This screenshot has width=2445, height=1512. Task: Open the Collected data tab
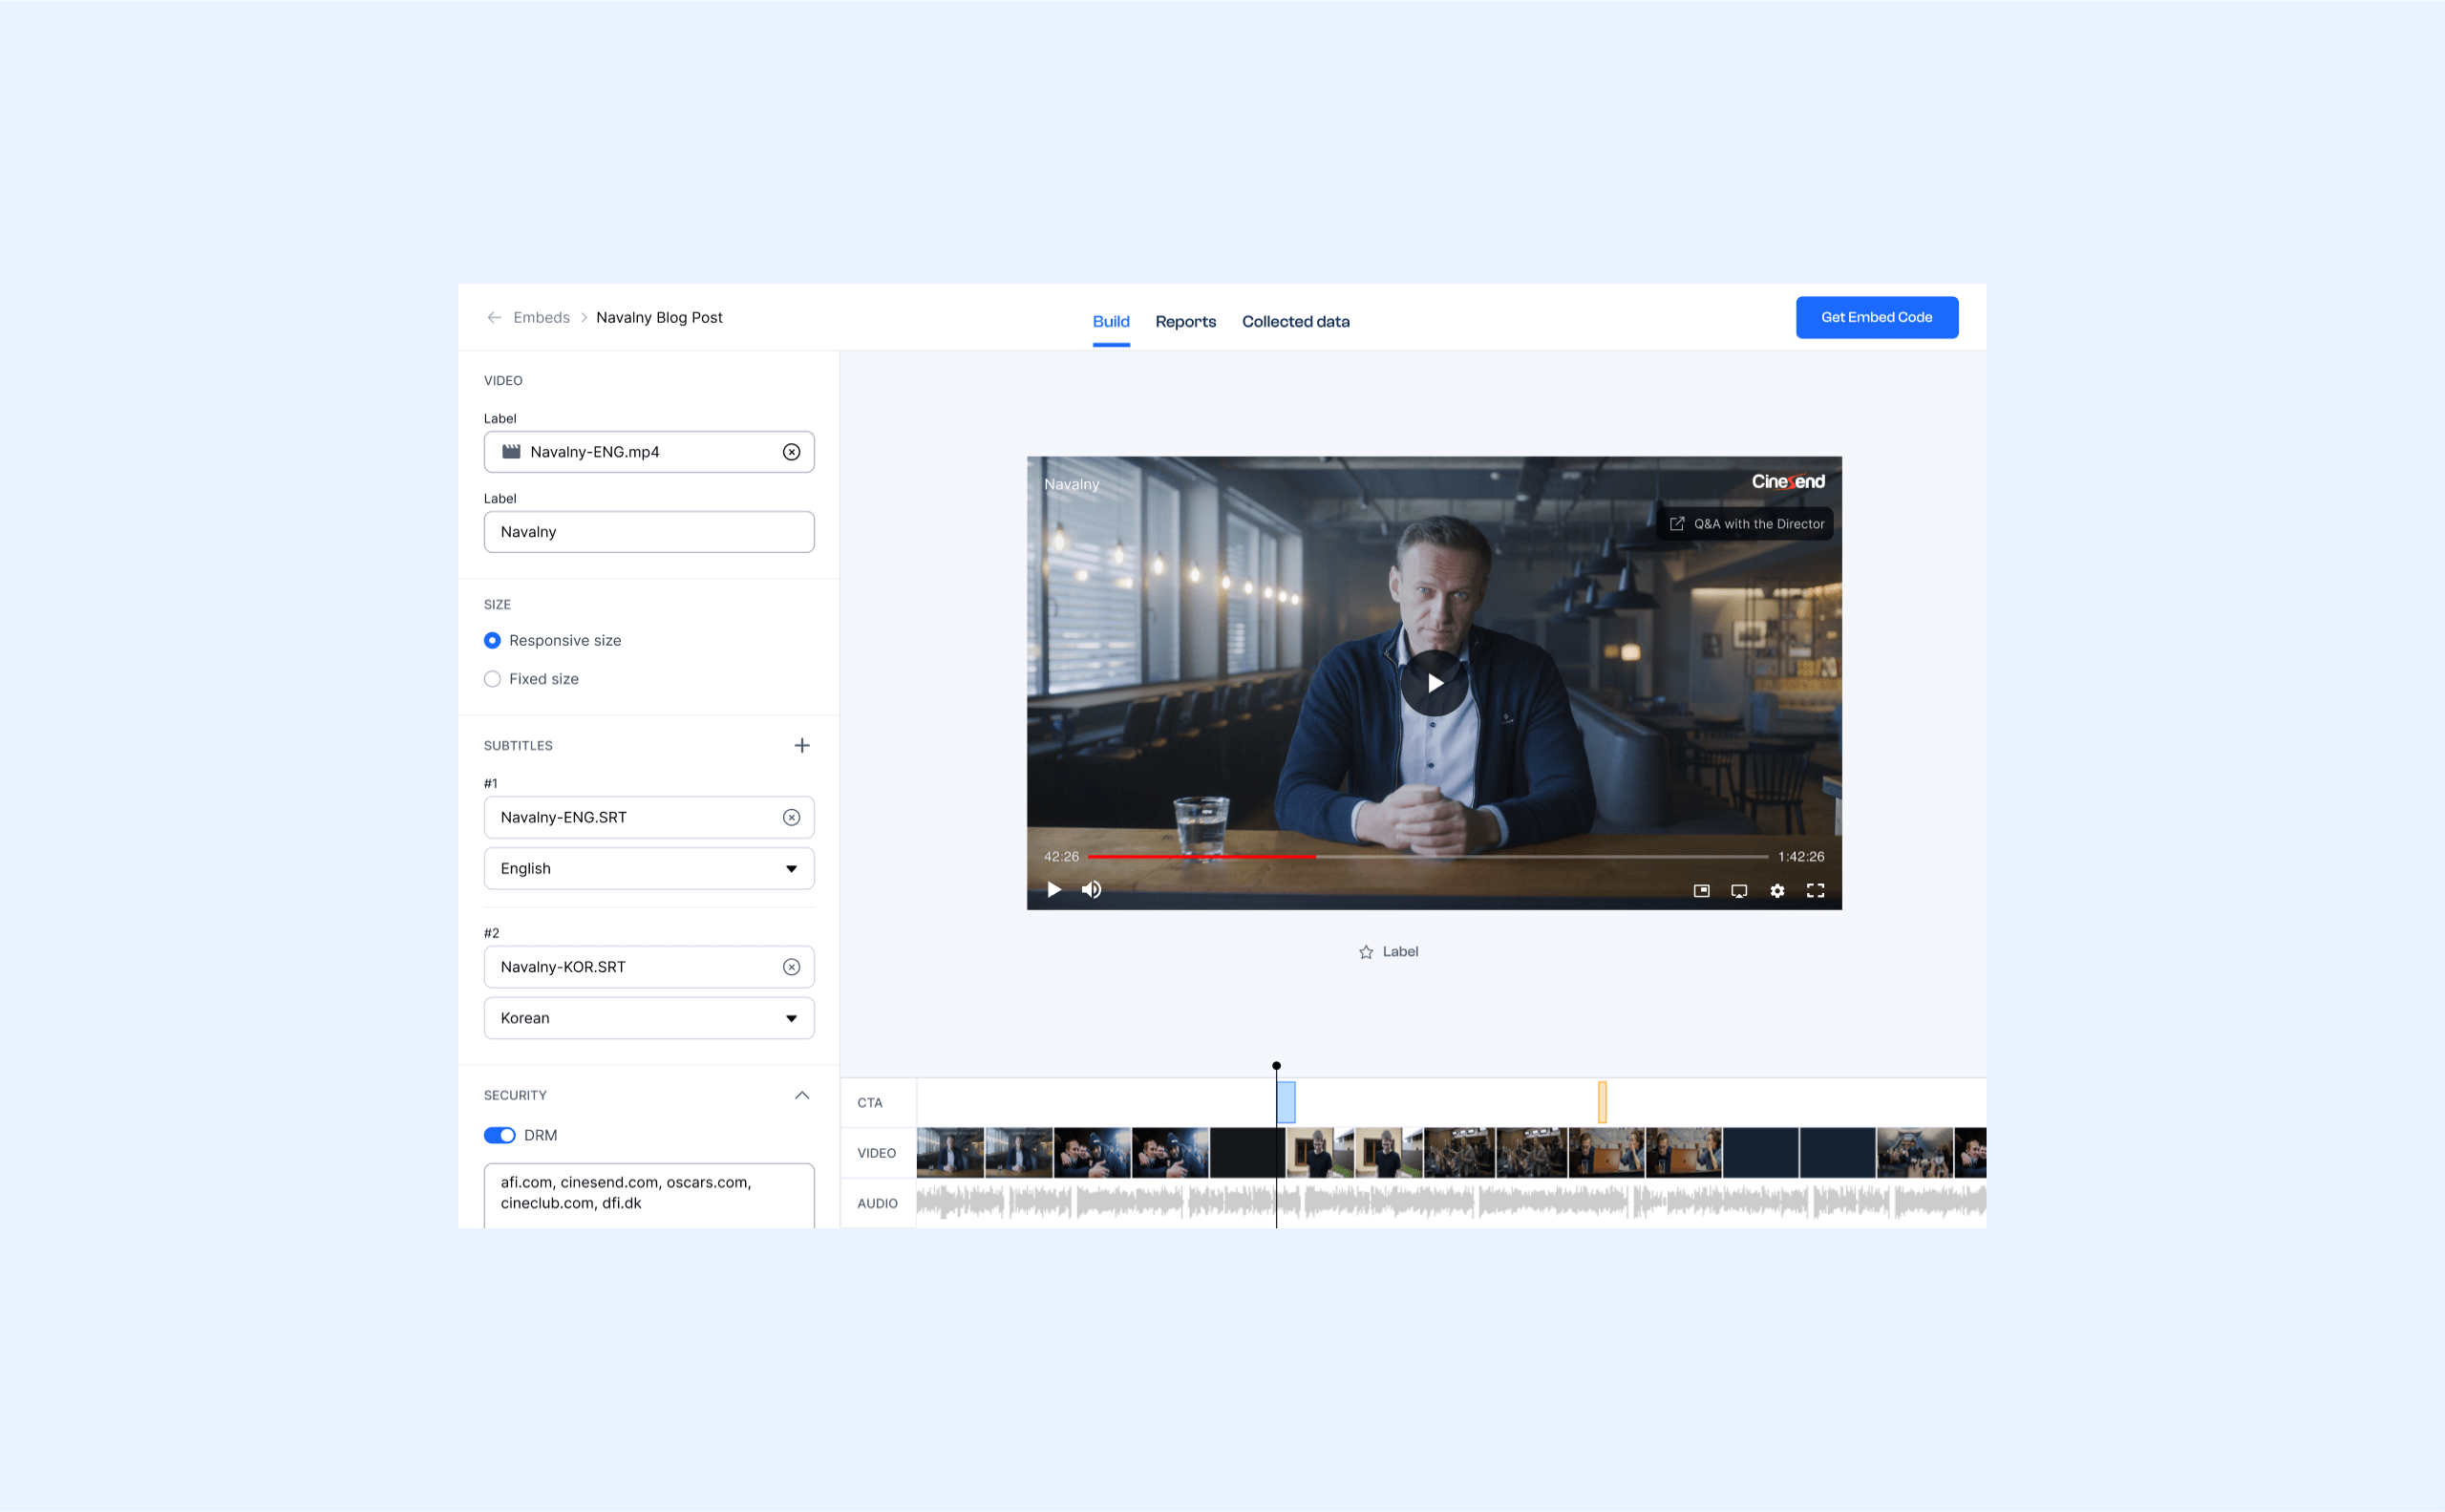point(1295,321)
